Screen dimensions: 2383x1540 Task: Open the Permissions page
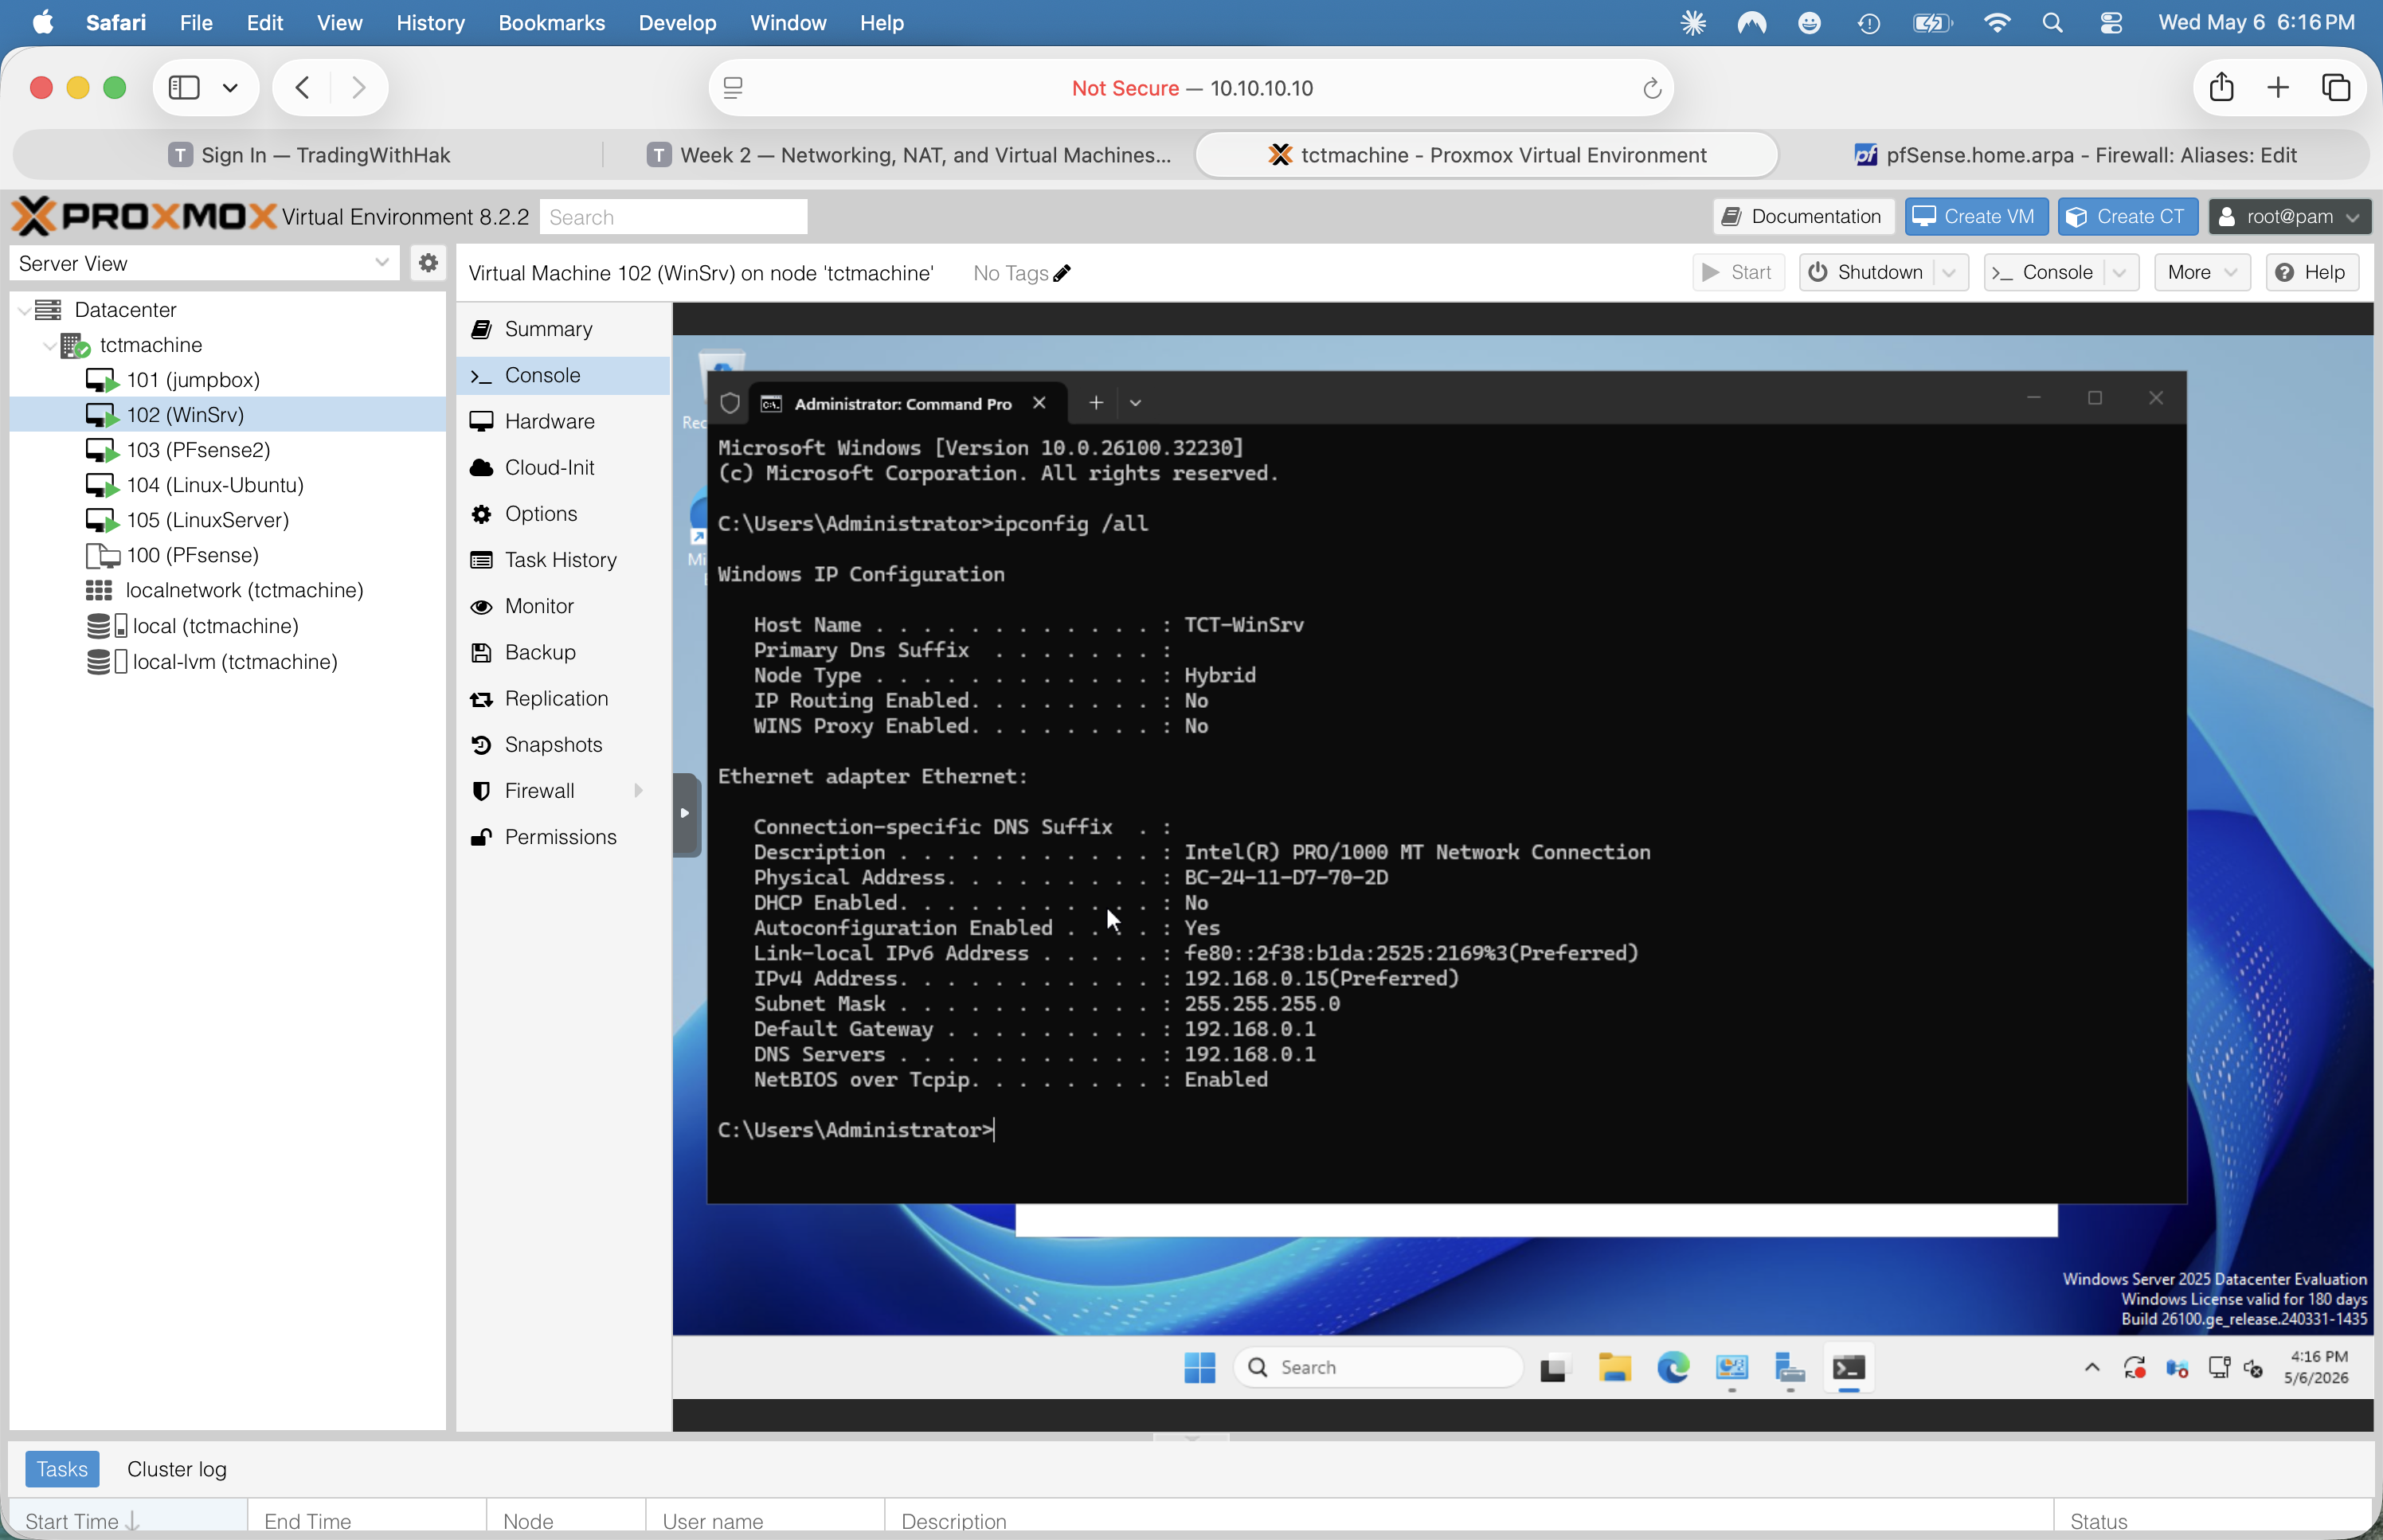point(563,837)
